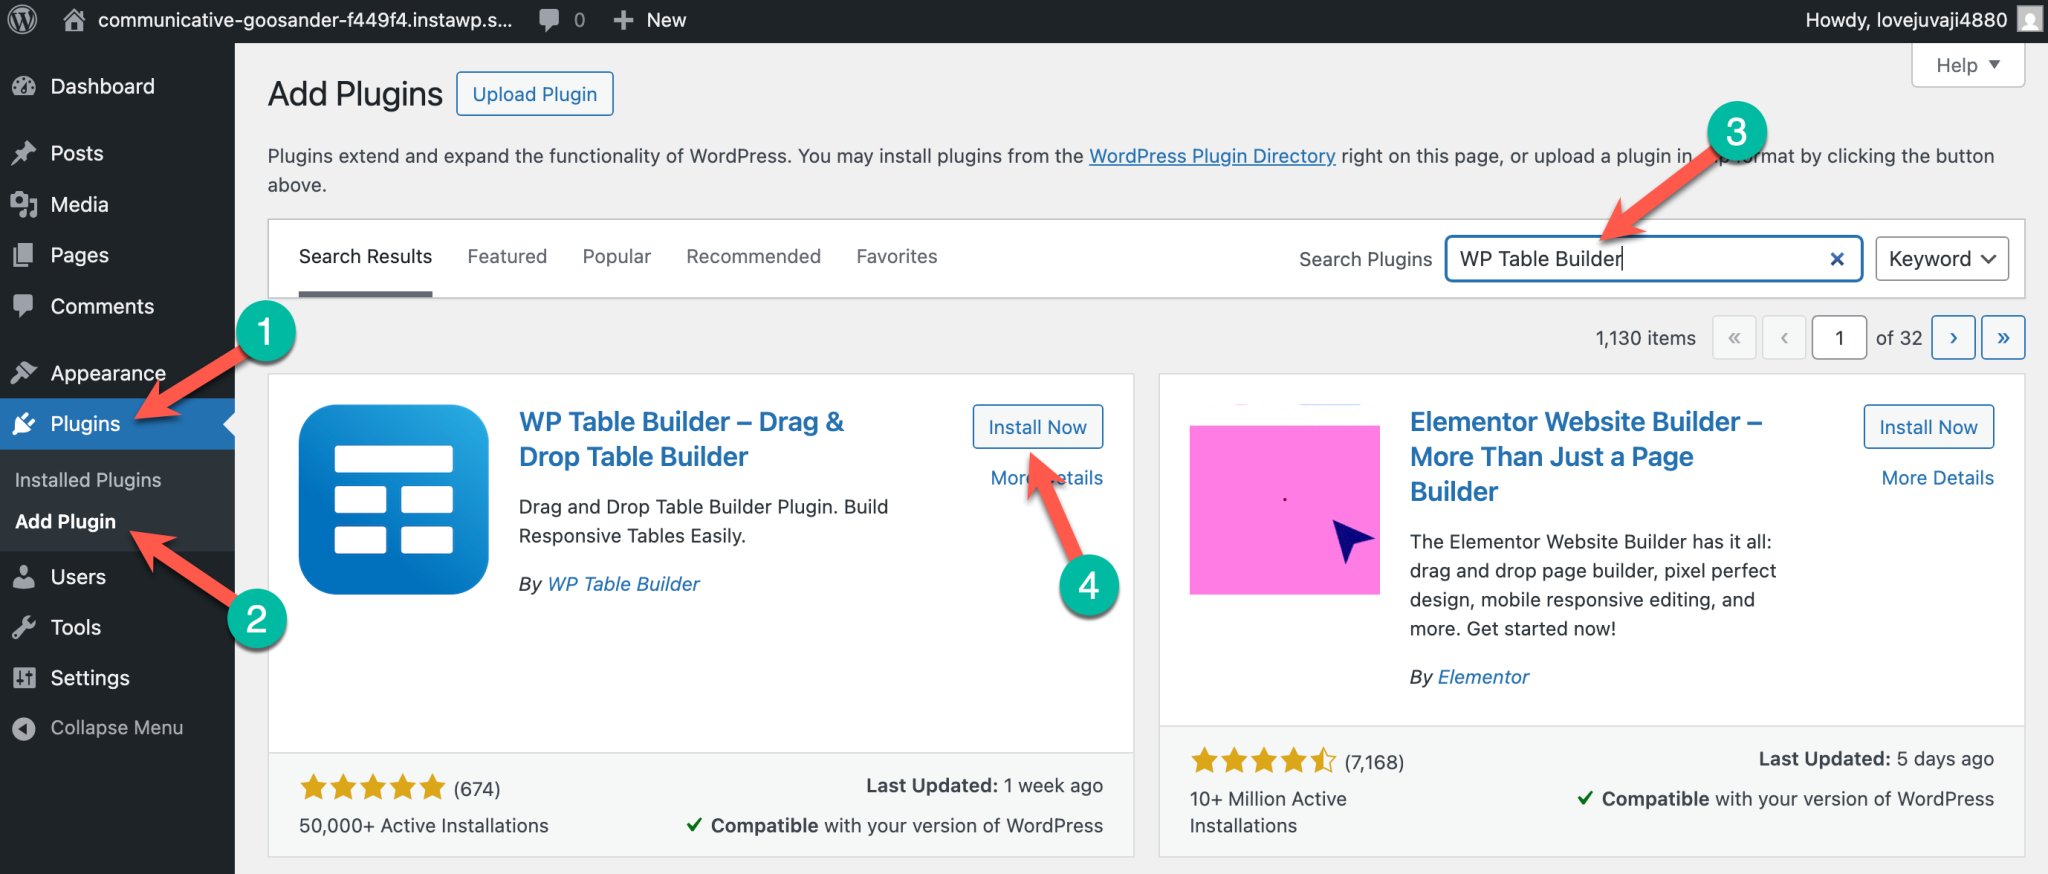Viewport: 2048px width, 874px height.
Task: Click the WordPress logo in admin bar
Action: 22,20
